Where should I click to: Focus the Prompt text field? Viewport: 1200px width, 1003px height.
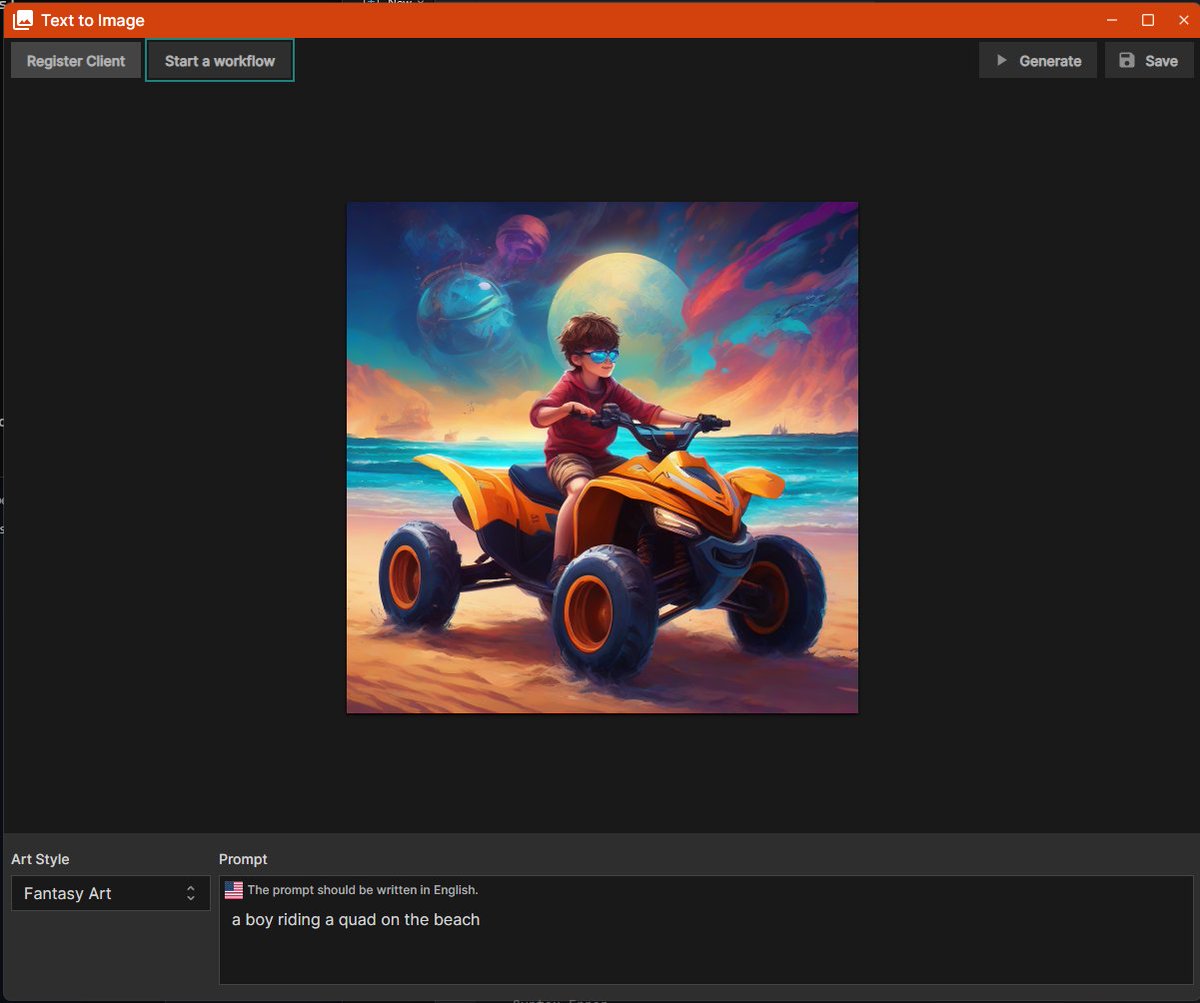click(x=706, y=930)
